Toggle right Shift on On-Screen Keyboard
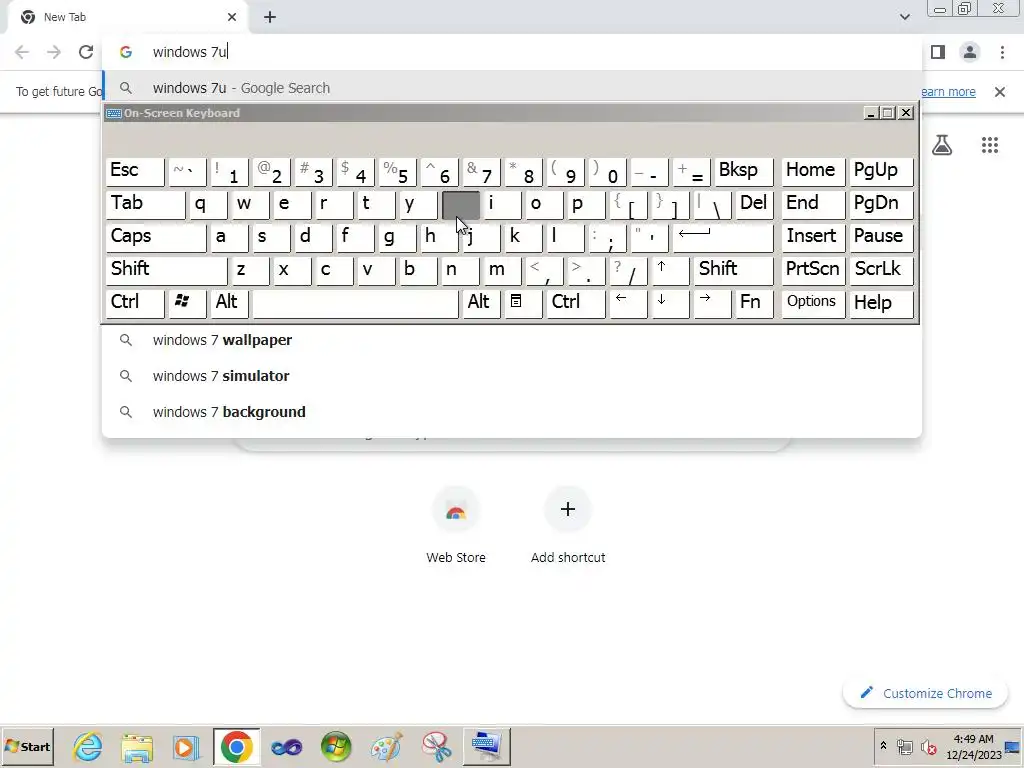 point(733,270)
